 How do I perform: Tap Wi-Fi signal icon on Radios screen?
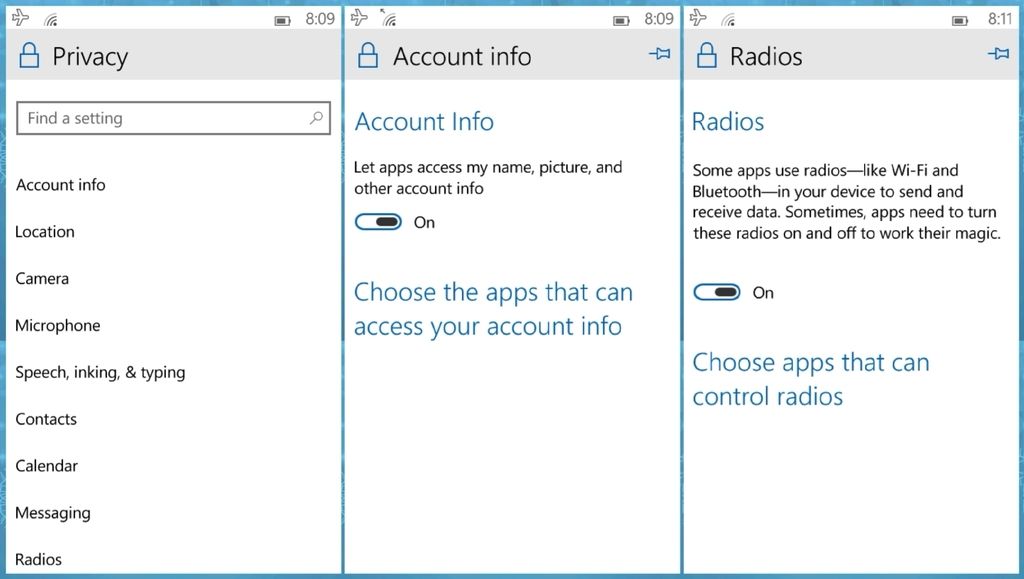coord(728,20)
